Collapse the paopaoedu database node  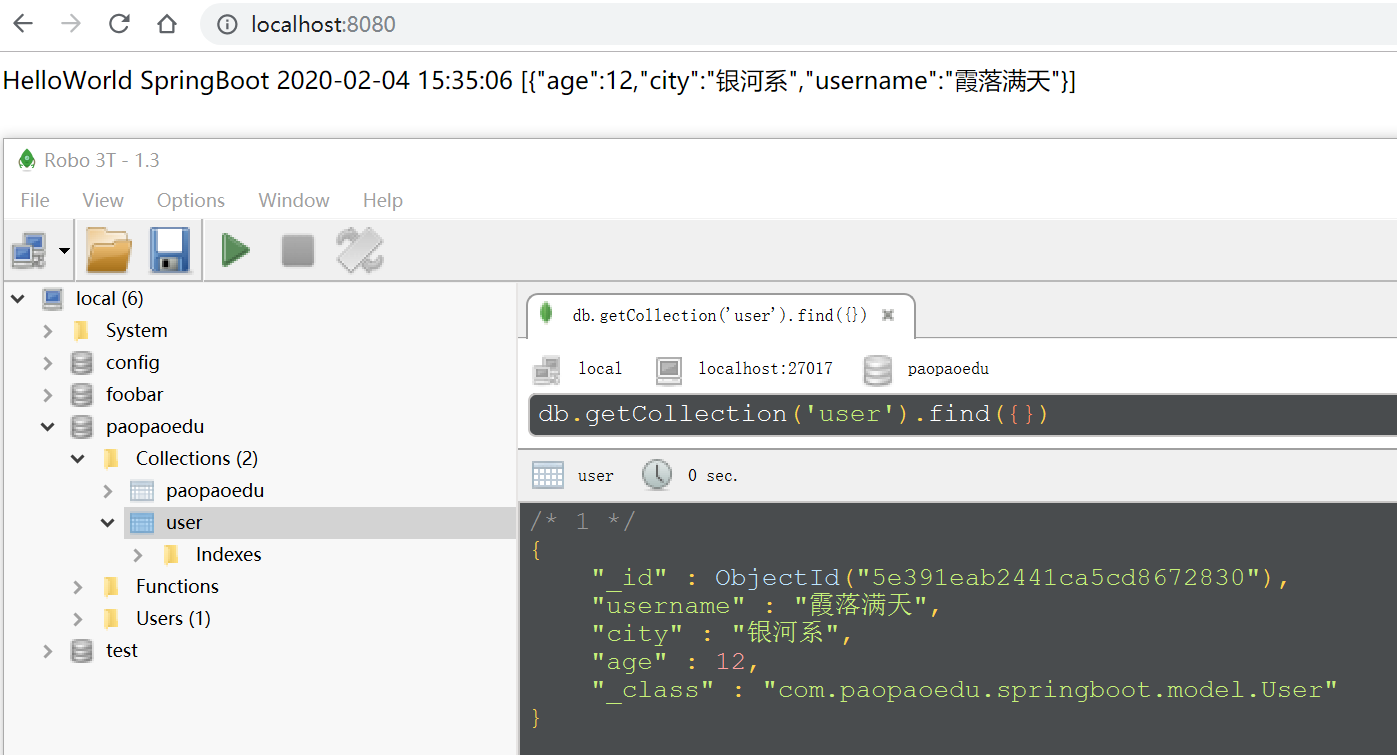47,426
